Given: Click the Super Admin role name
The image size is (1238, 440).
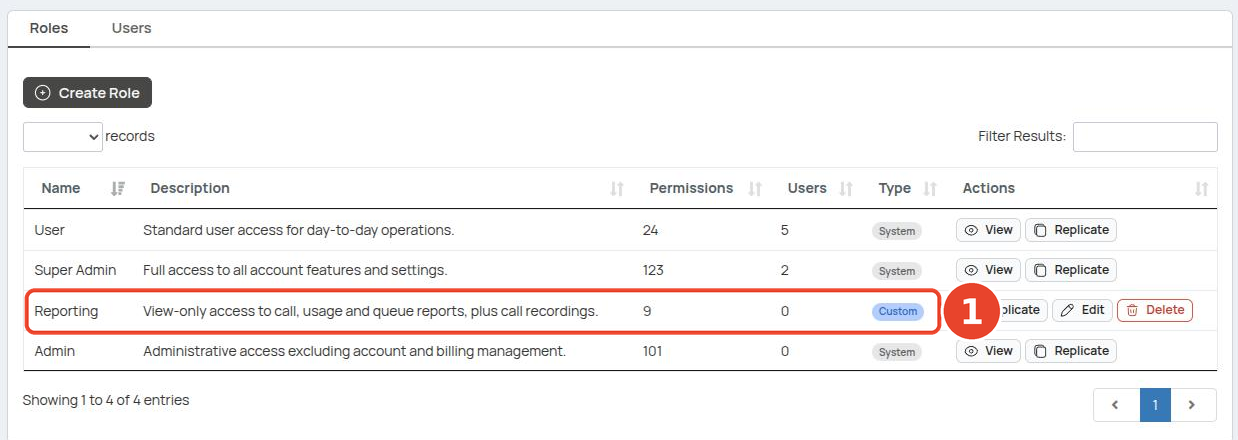Looking at the screenshot, I should coord(75,270).
